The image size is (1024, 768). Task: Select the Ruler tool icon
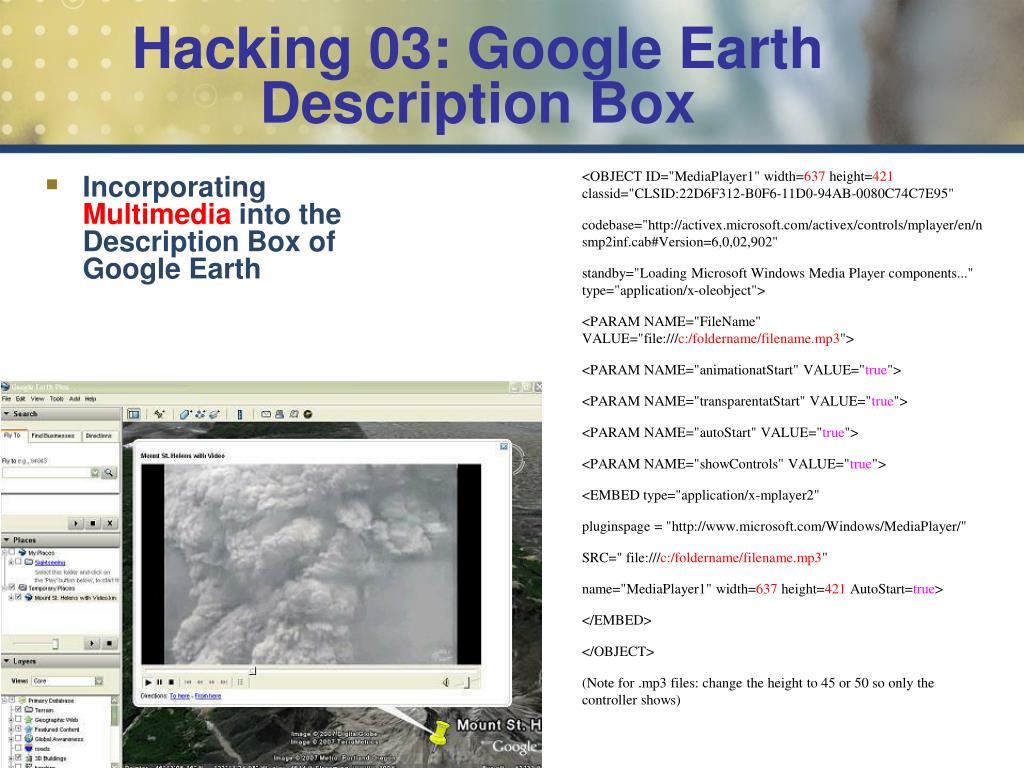(240, 414)
